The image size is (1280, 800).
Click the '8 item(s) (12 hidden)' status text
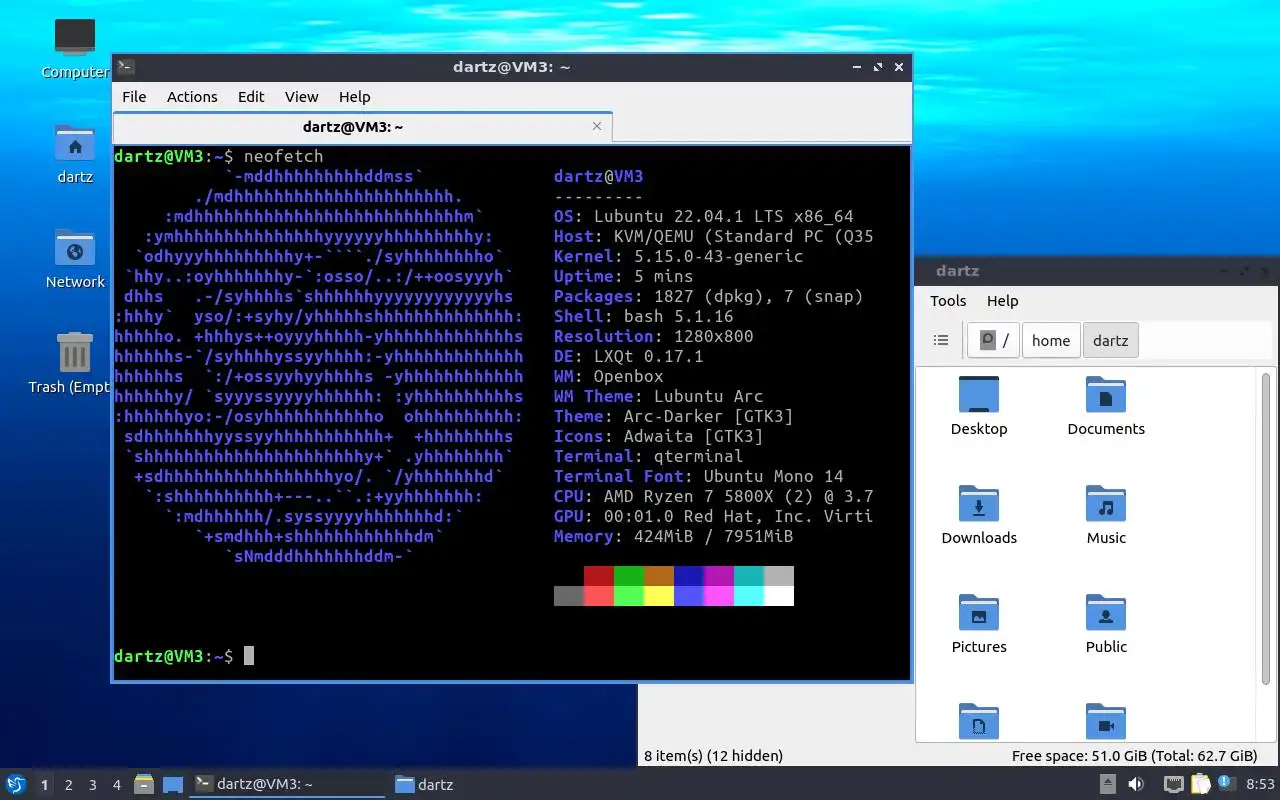713,756
